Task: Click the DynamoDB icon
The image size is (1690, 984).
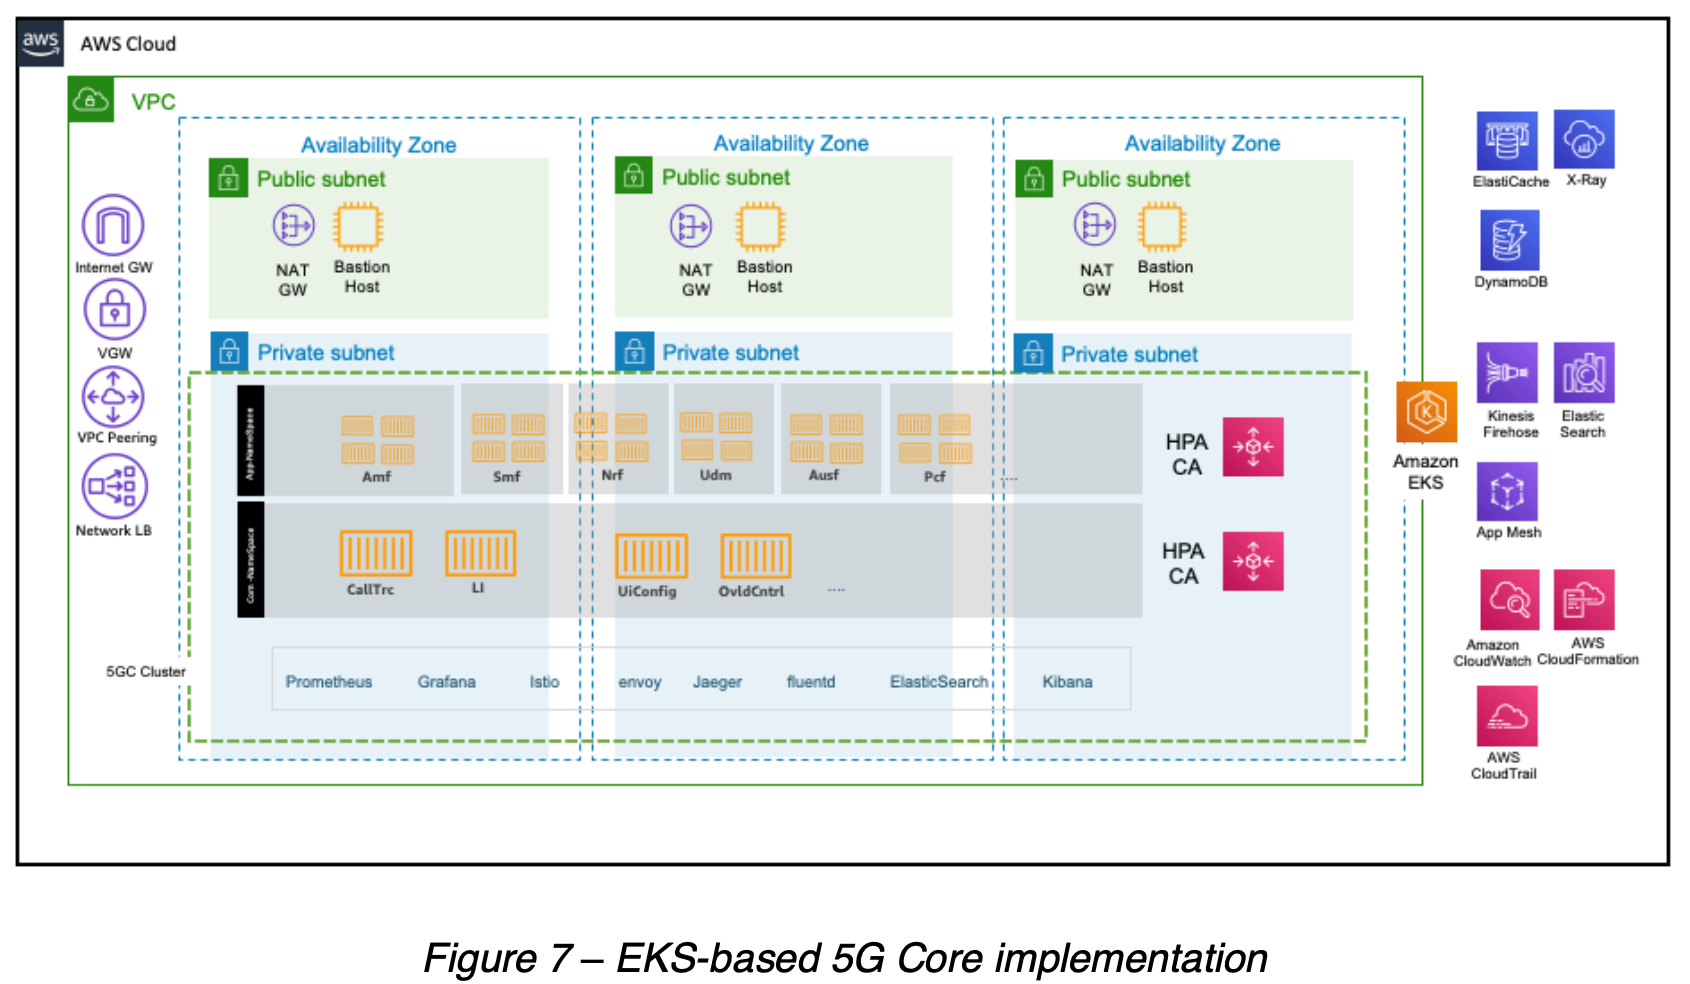Action: (1509, 240)
